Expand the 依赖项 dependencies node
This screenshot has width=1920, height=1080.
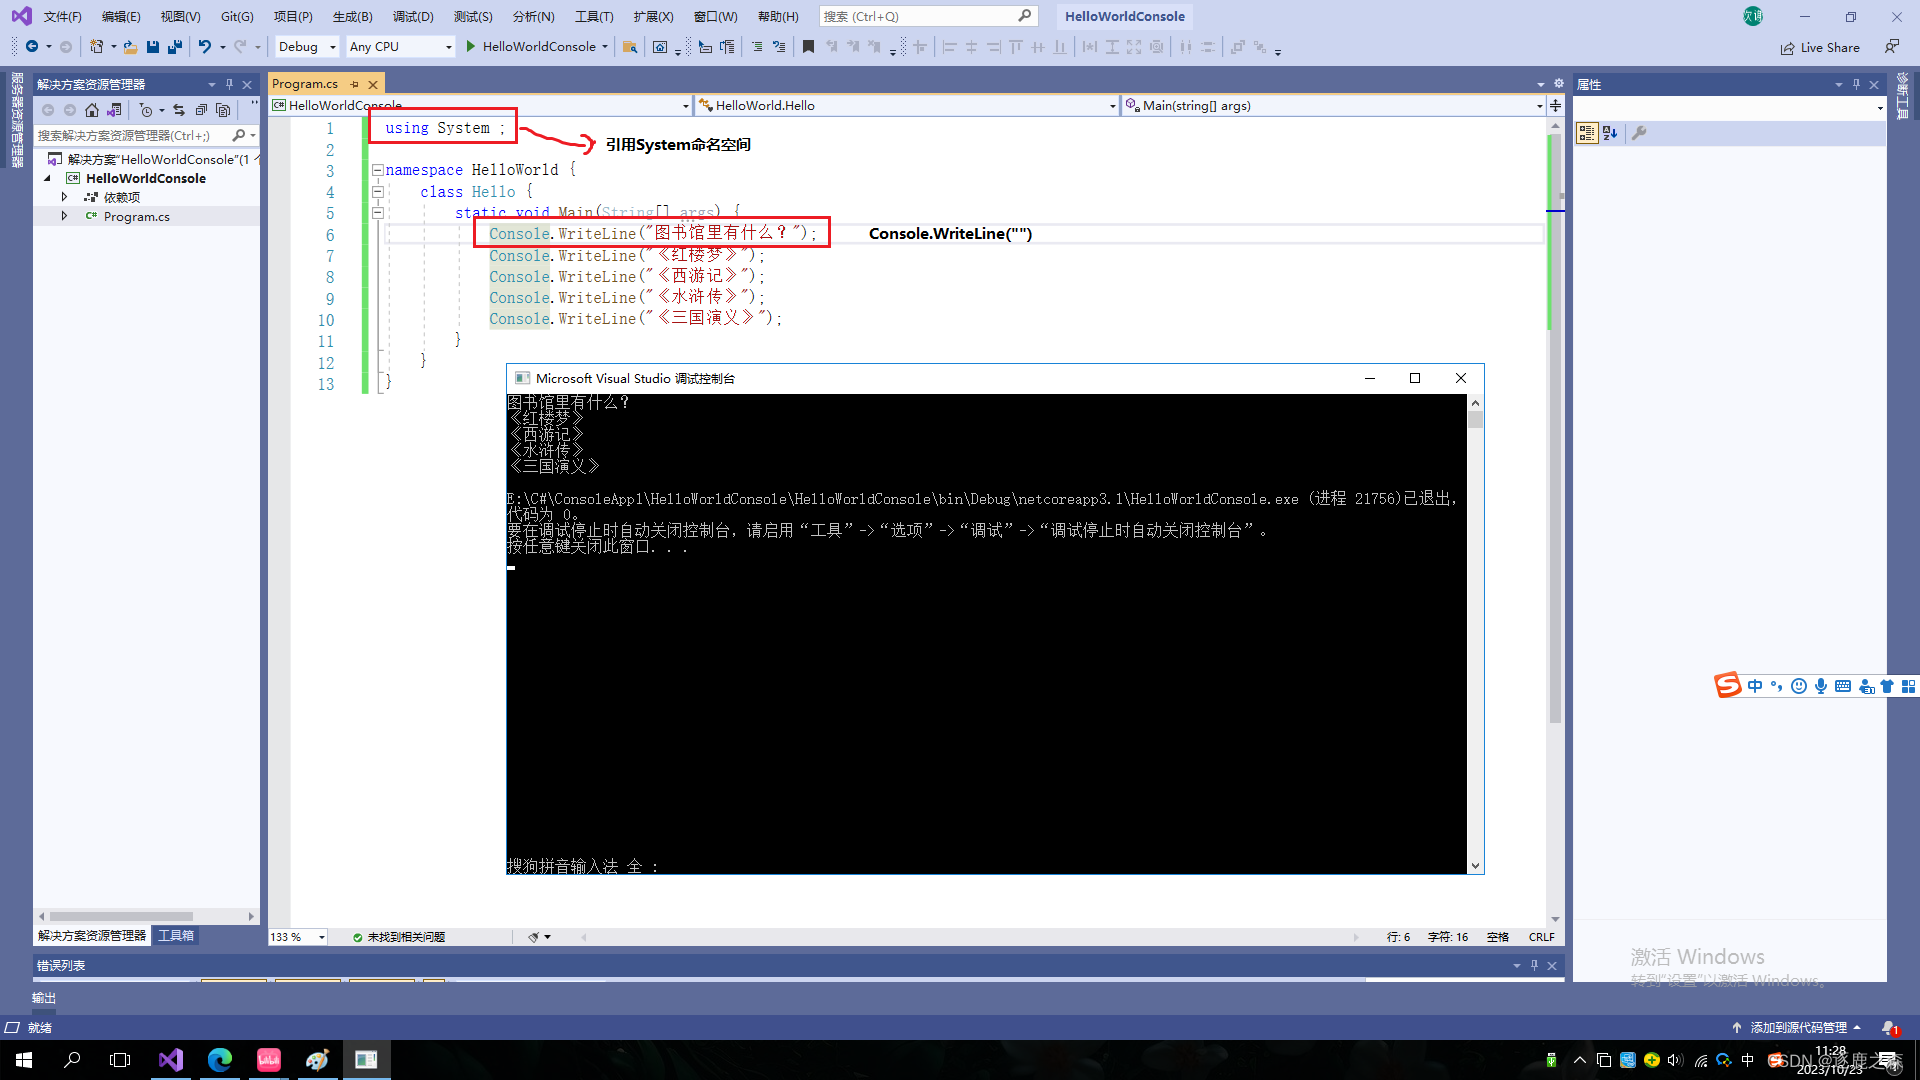[x=65, y=197]
